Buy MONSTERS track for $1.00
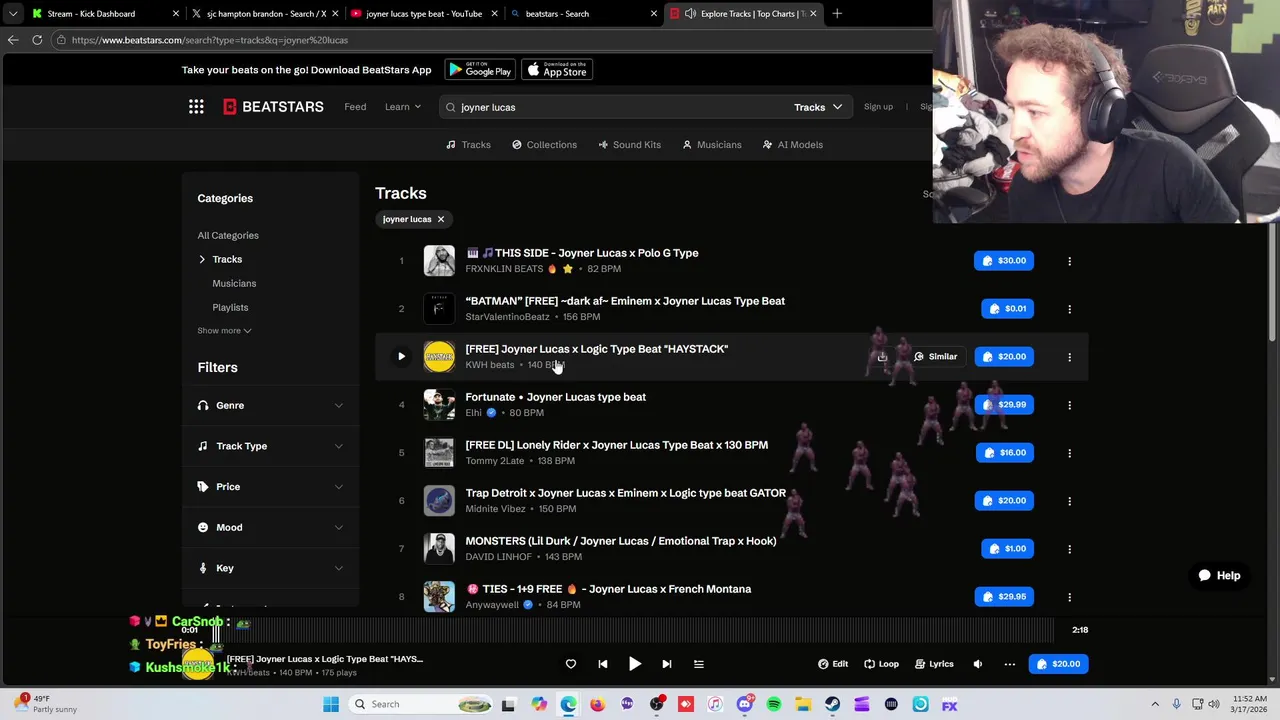Screen dimensions: 1280x720 1008,549
